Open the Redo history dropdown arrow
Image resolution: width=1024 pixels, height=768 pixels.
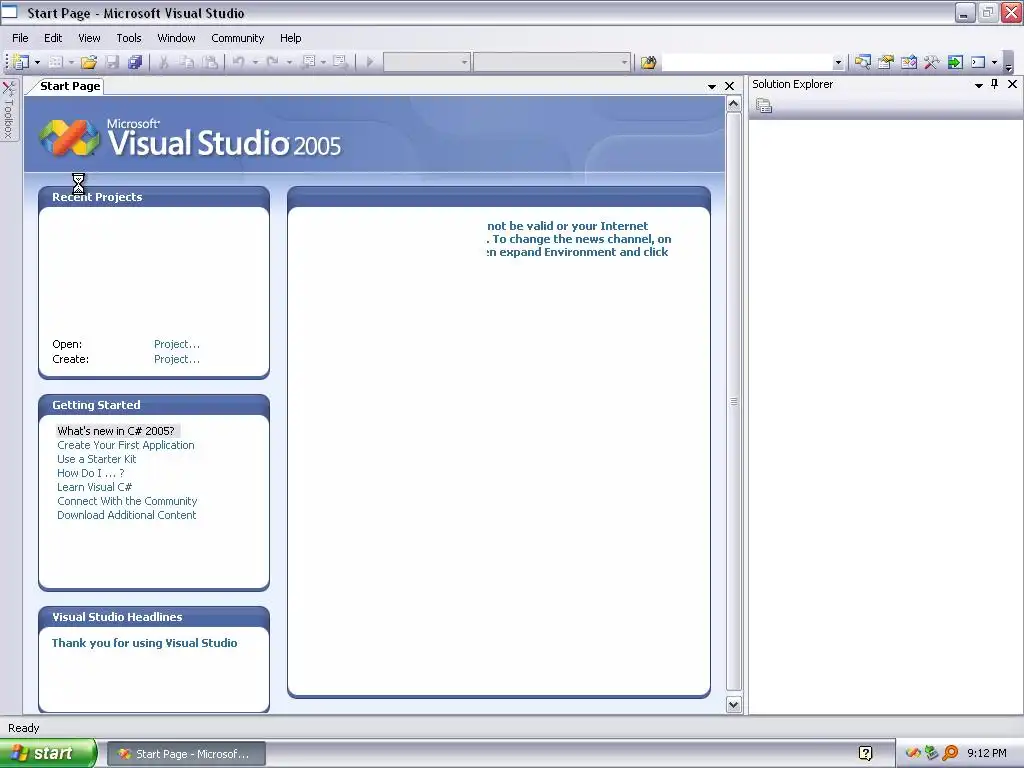pyautogui.click(x=289, y=62)
